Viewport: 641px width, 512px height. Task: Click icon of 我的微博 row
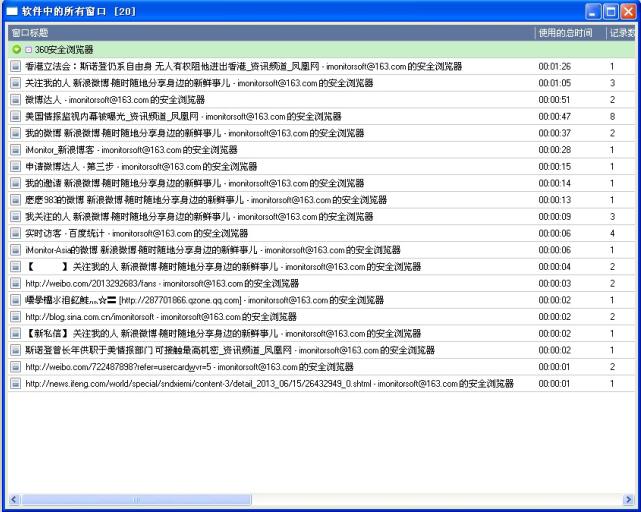click(x=16, y=133)
